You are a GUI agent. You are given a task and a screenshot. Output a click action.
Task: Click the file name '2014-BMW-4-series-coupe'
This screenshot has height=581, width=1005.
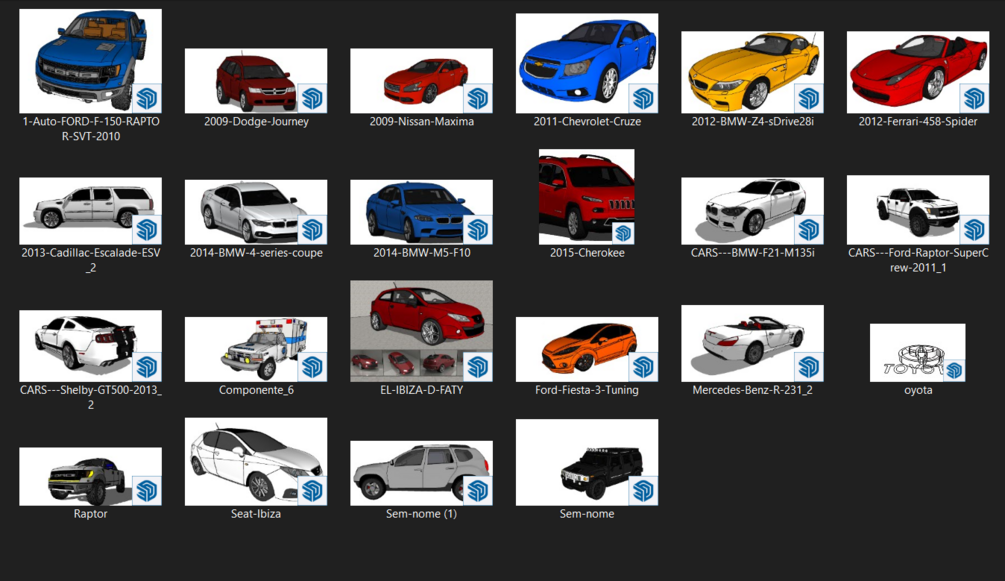click(256, 253)
